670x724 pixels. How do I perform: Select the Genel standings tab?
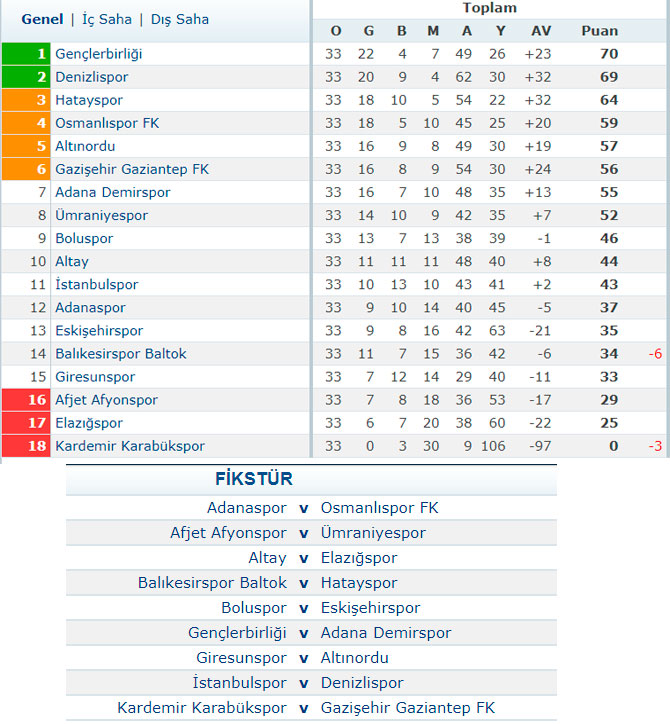pos(42,19)
